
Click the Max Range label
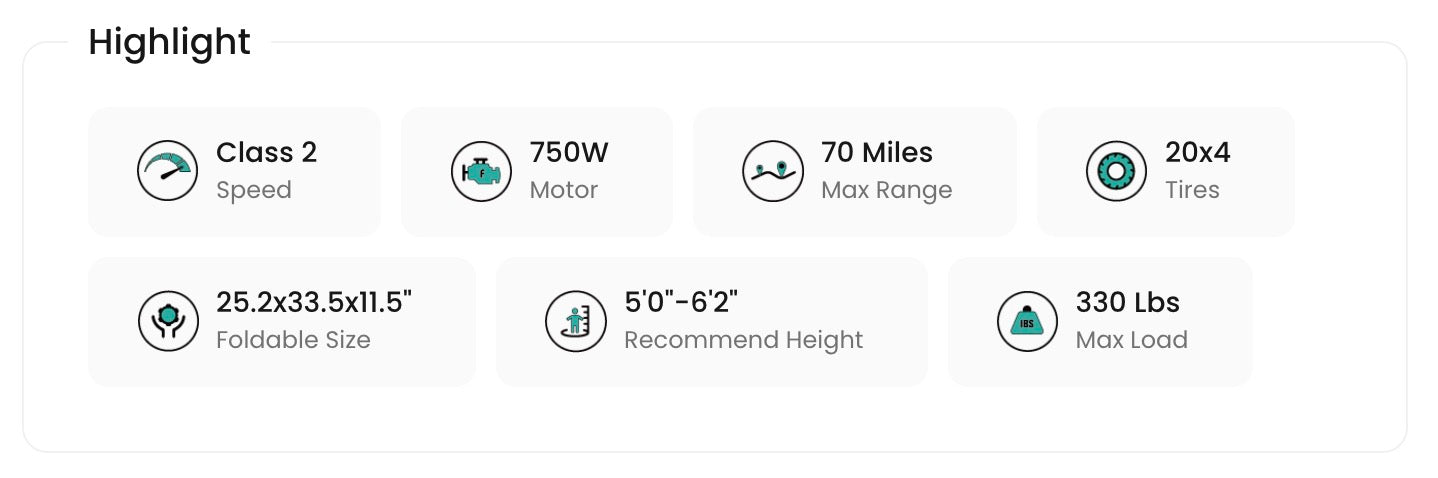tap(886, 190)
